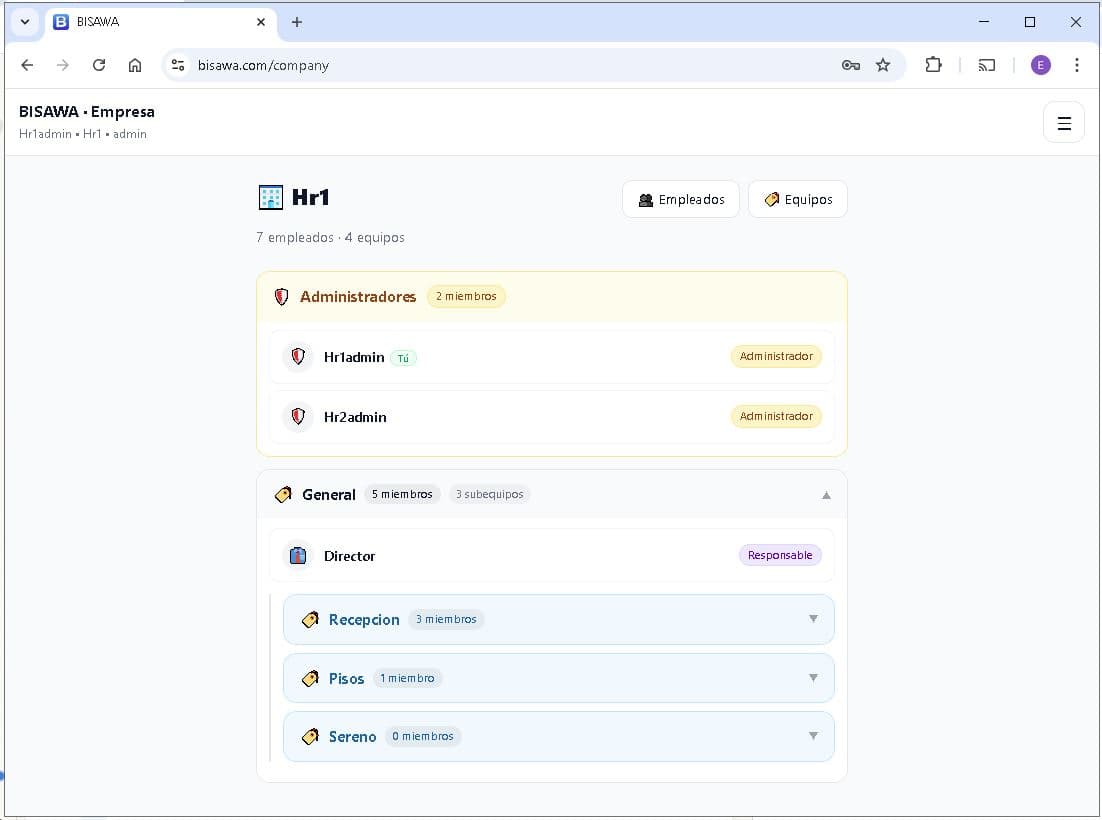Click the Hr1 company grid icon
This screenshot has width=1102, height=820.
tap(270, 197)
